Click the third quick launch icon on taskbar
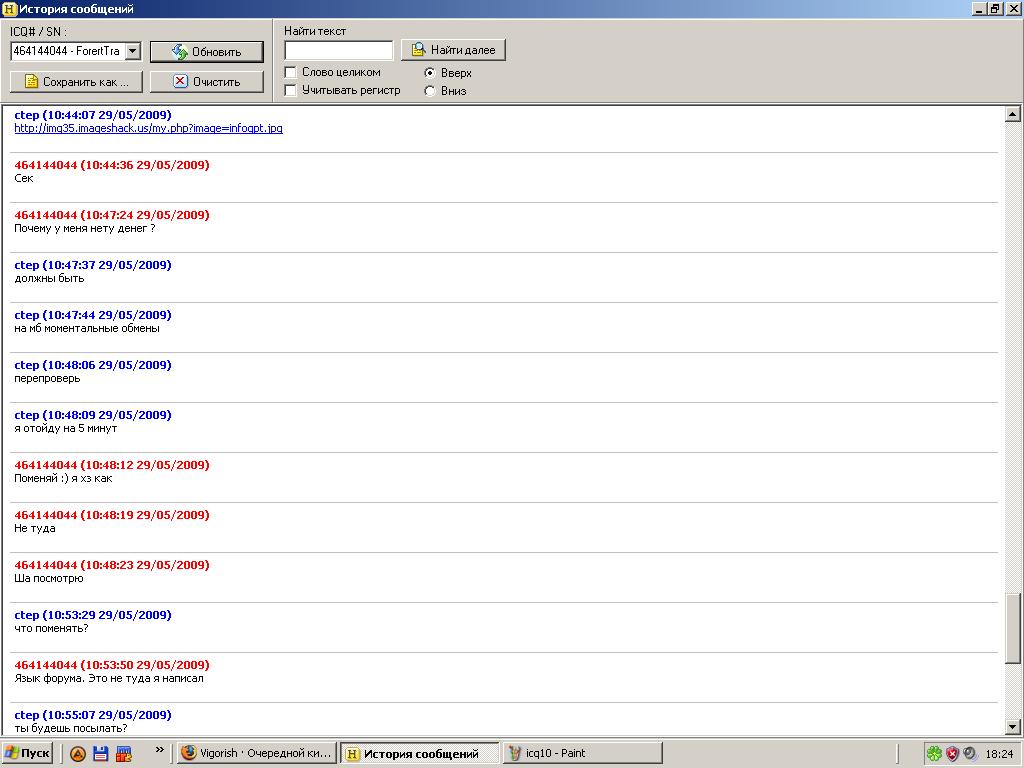This screenshot has width=1024, height=768. 124,754
